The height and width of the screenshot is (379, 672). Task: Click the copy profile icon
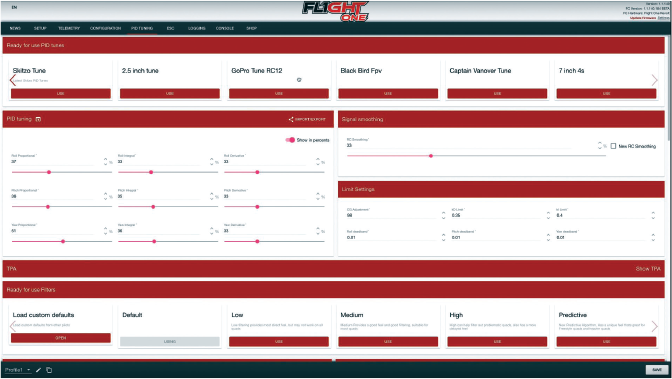49,370
